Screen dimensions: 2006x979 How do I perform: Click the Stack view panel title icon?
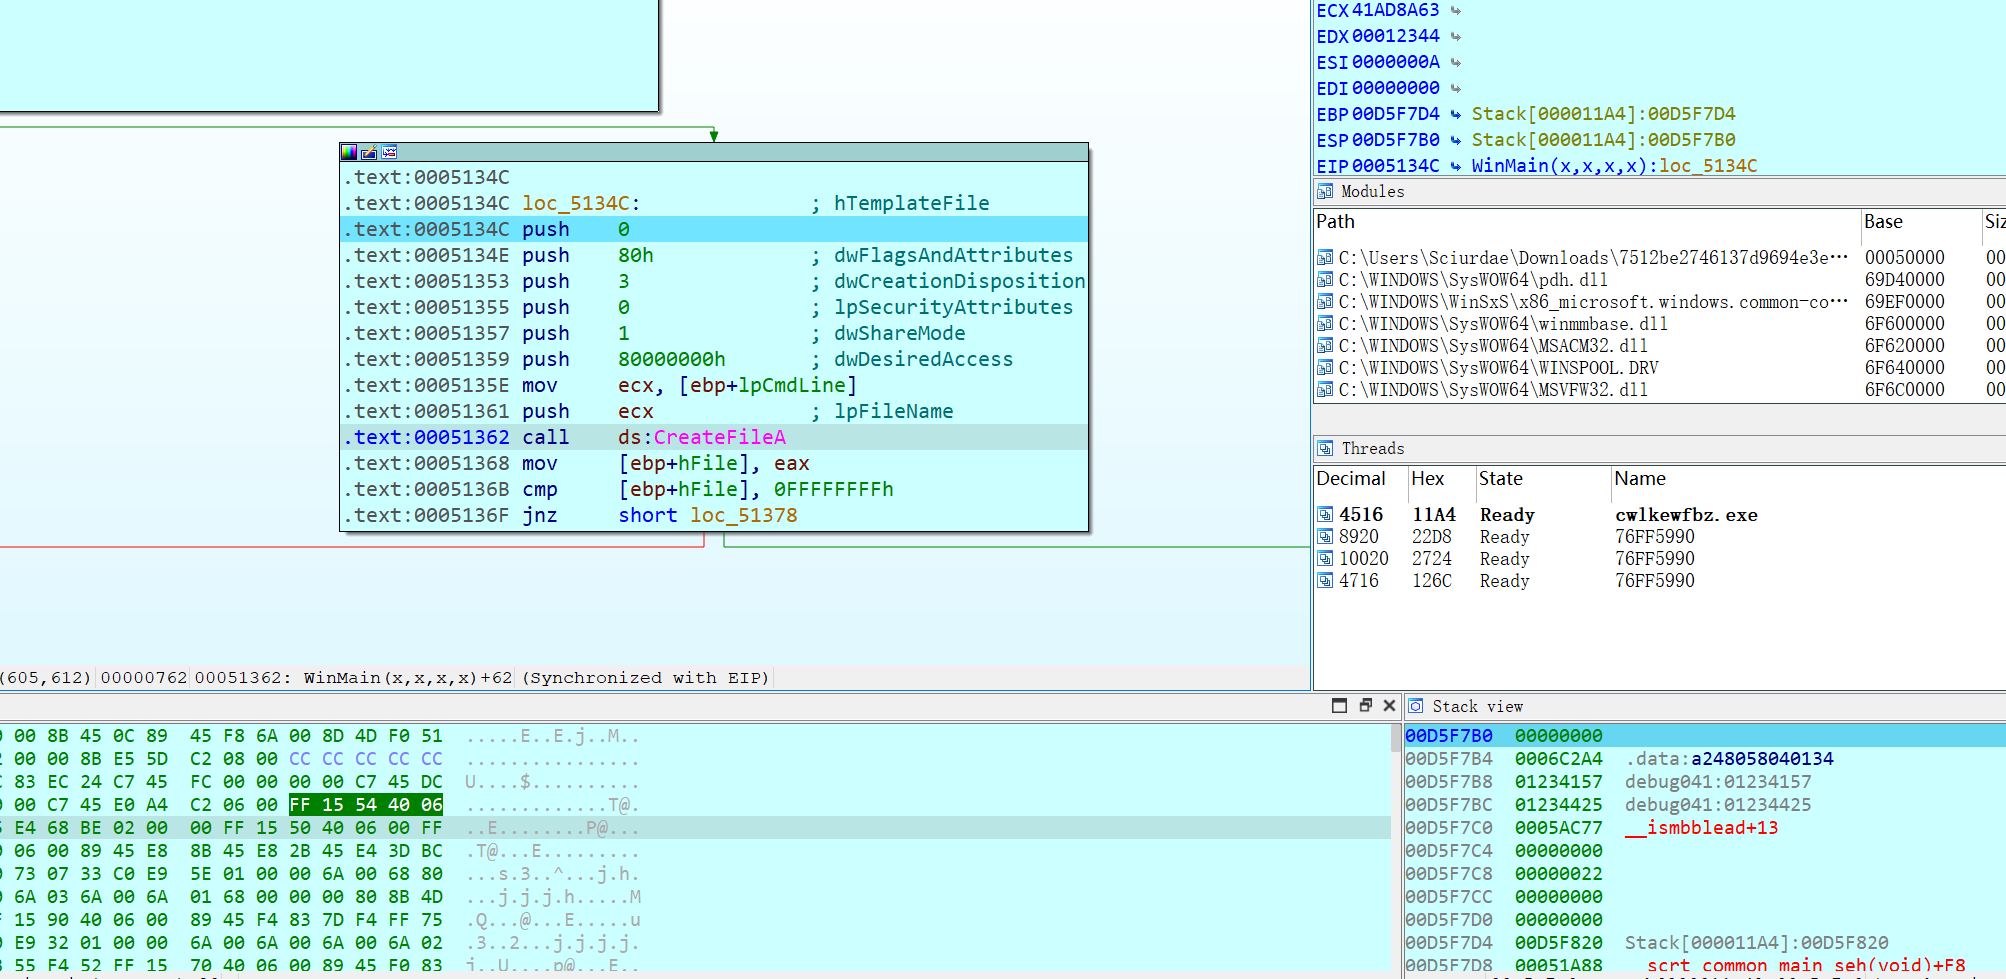[1416, 706]
